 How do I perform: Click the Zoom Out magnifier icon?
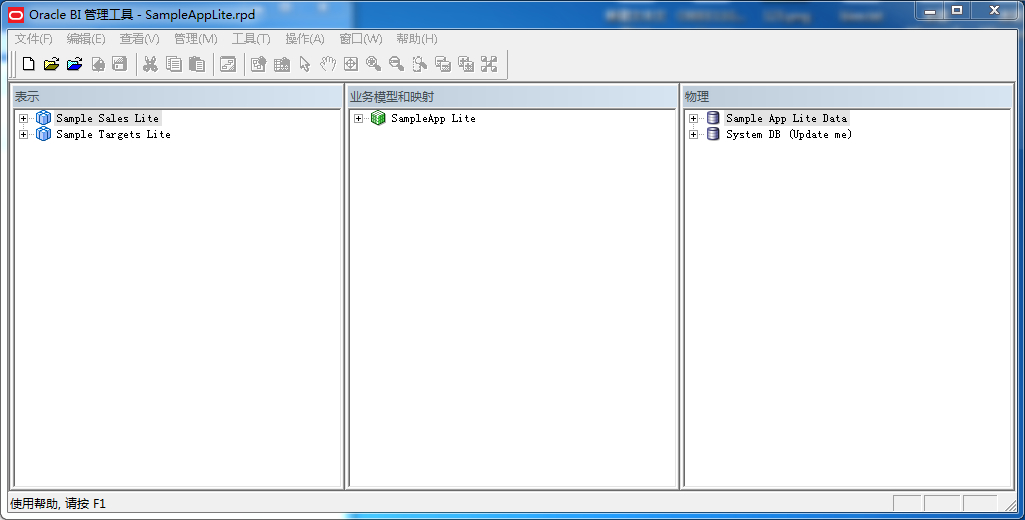[x=397, y=63]
